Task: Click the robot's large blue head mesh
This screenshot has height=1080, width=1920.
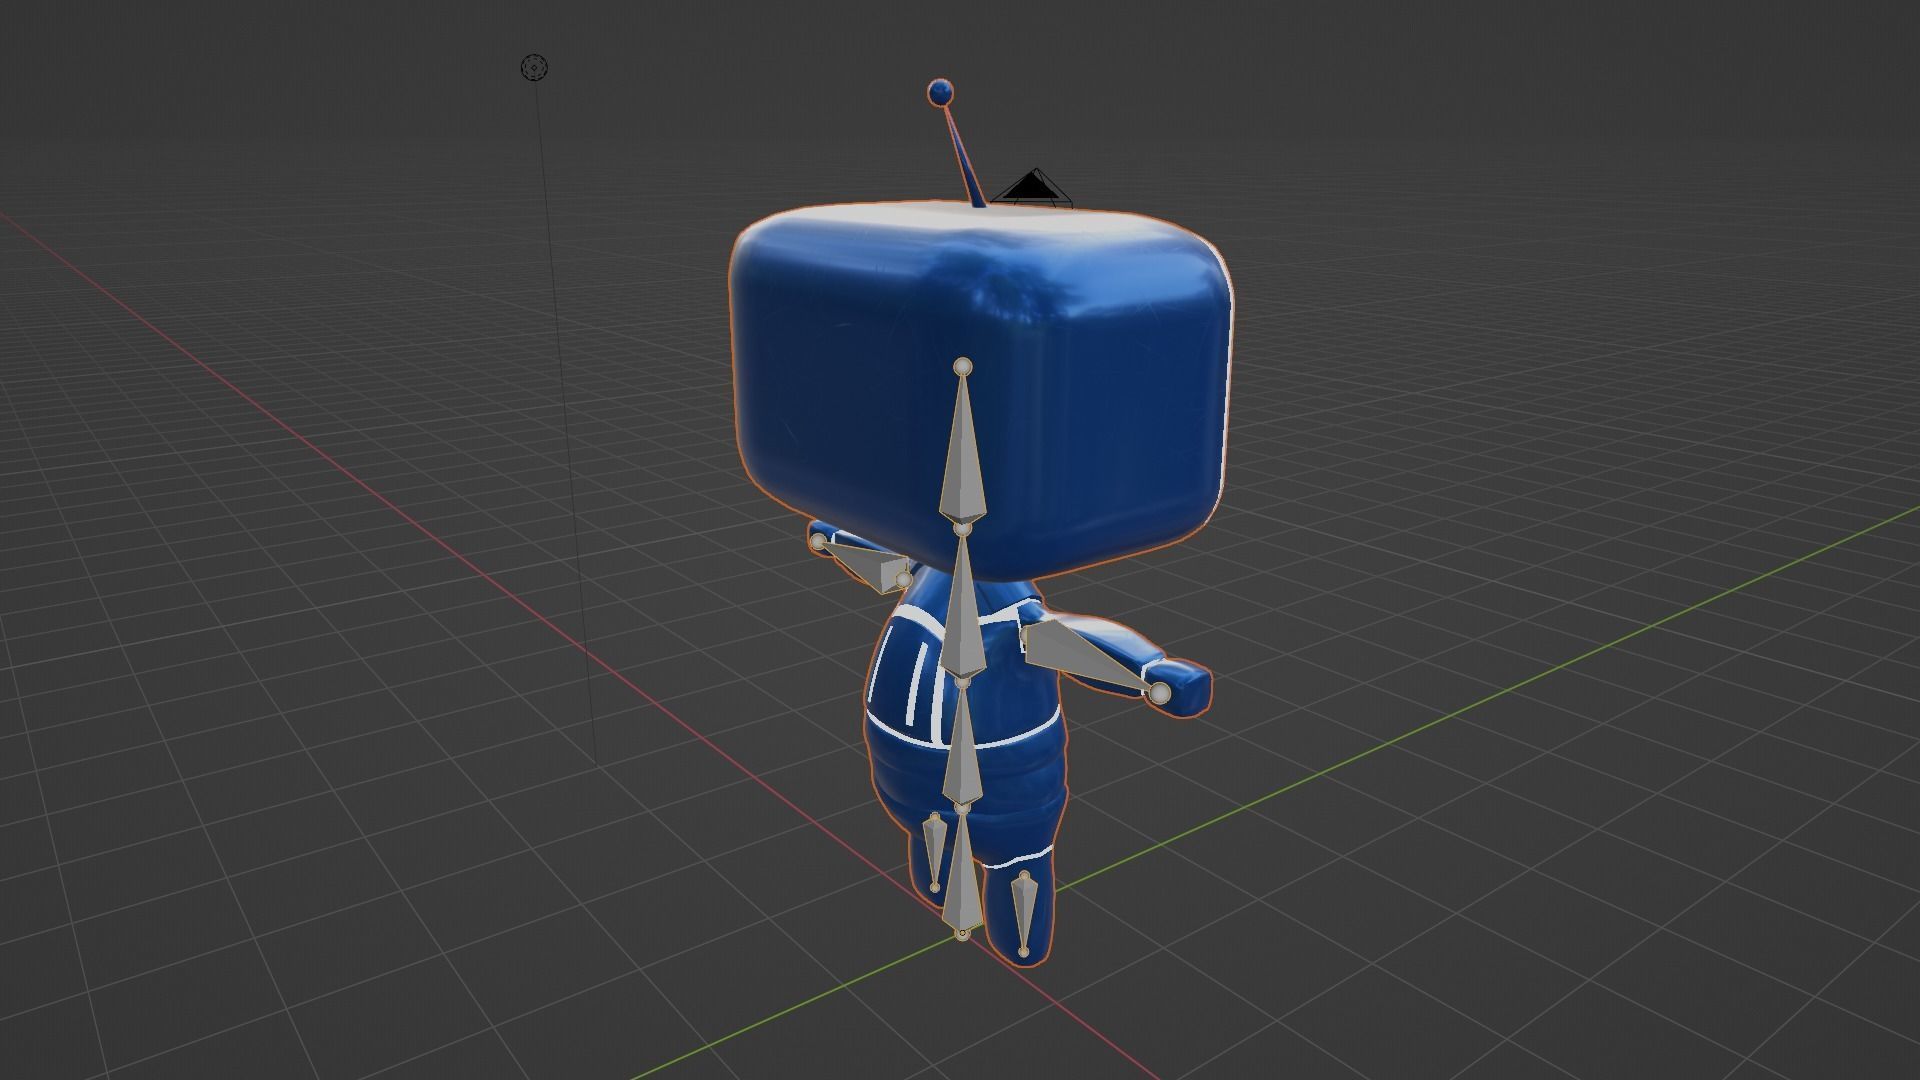Action: coord(980,390)
